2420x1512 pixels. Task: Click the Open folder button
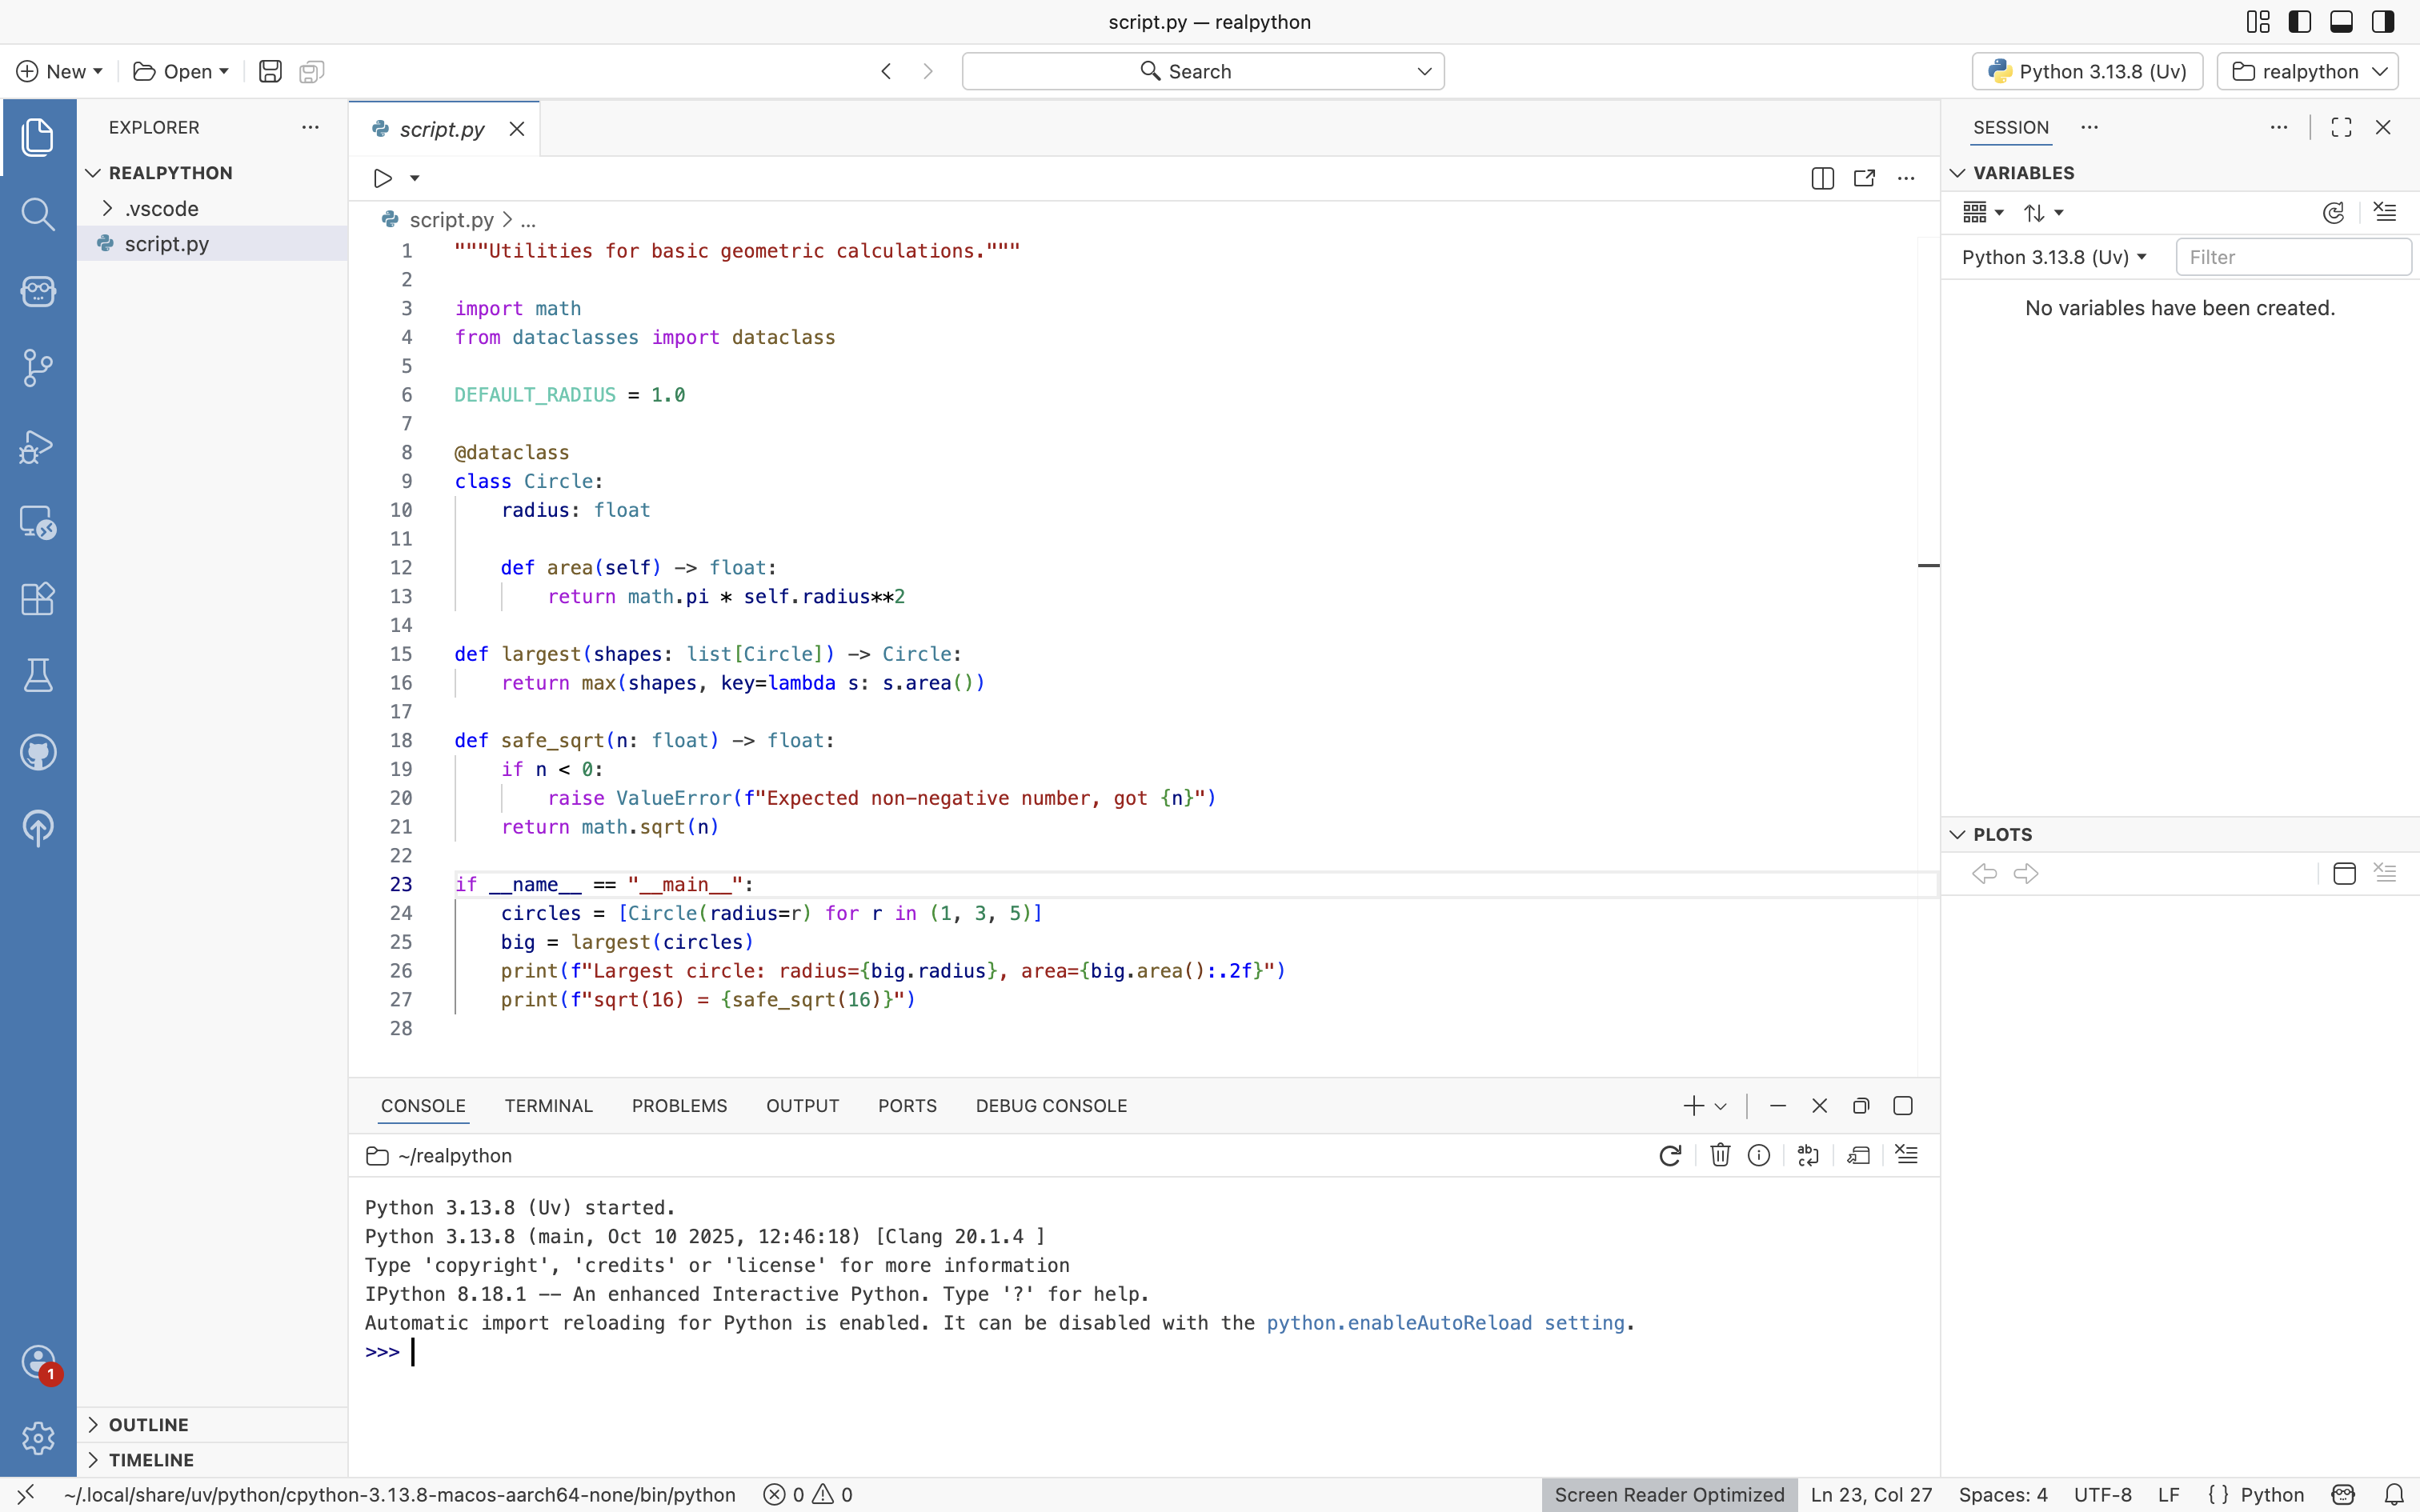(x=181, y=71)
